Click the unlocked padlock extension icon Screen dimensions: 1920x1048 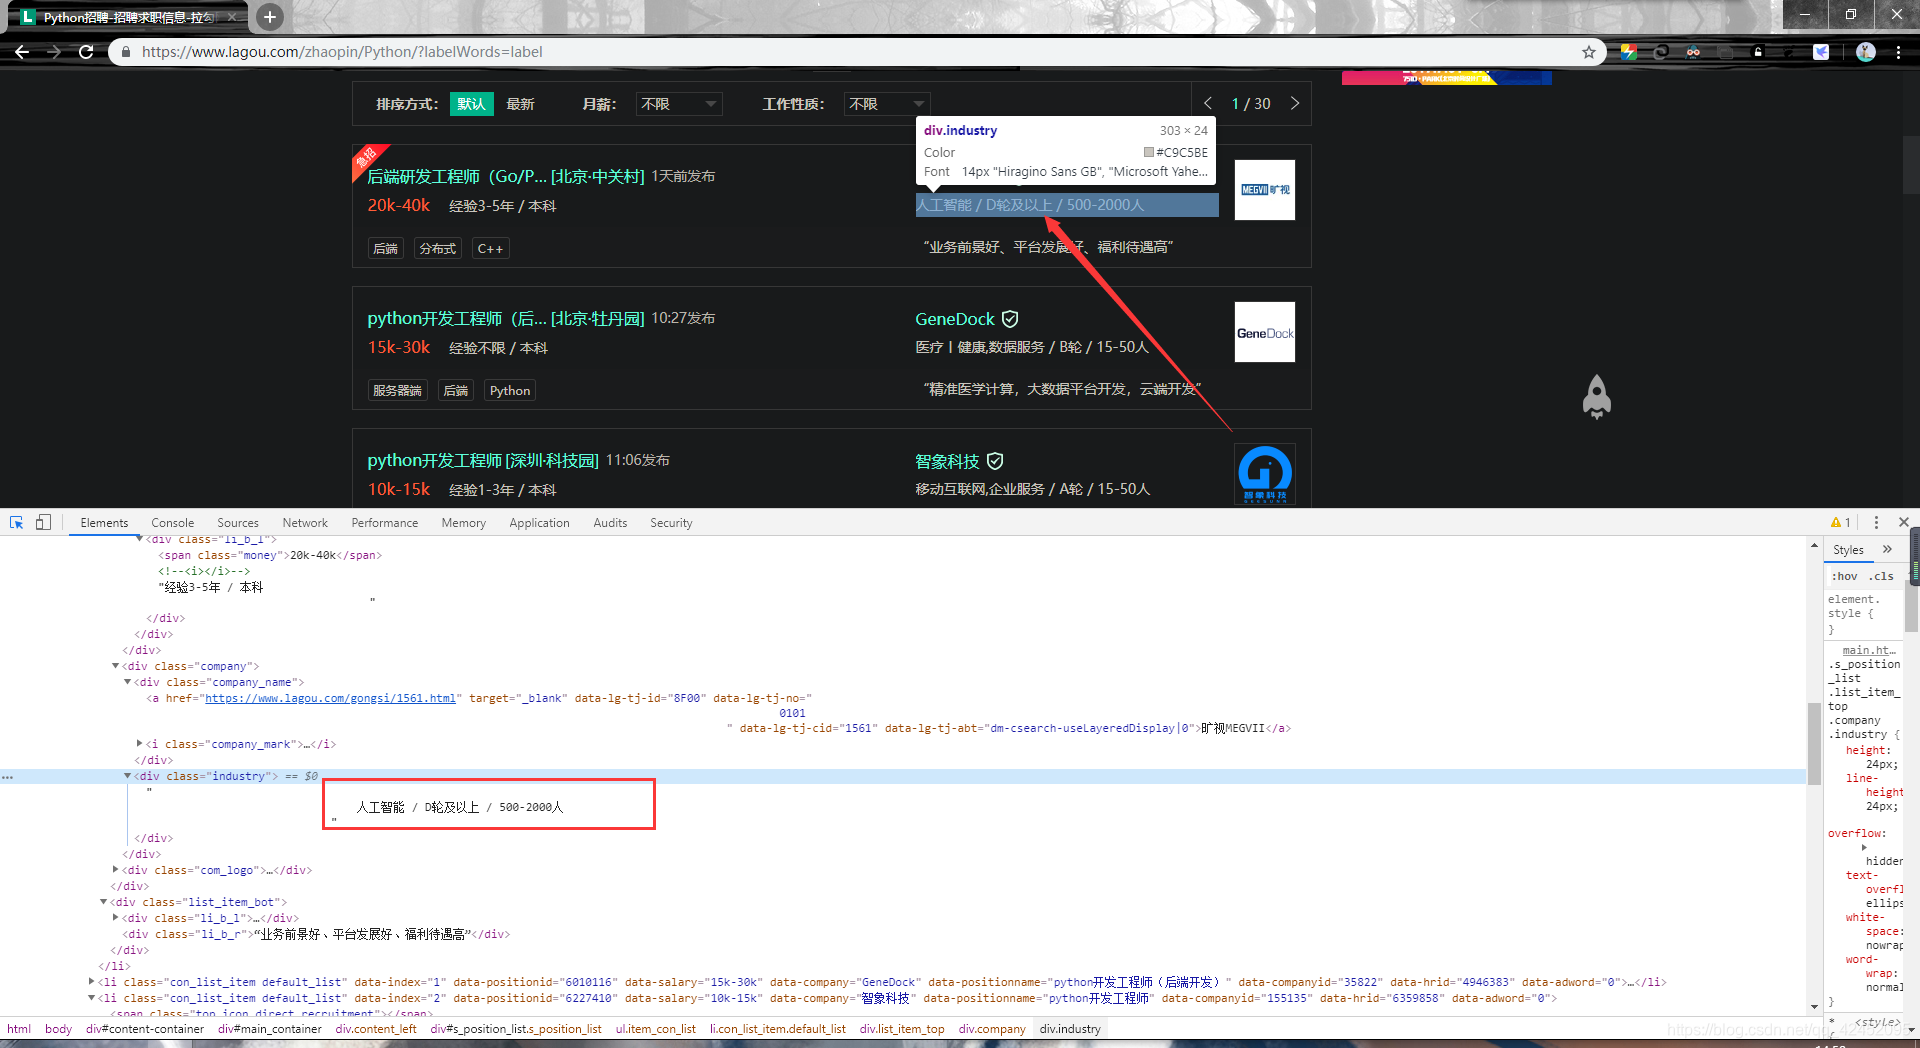(x=1757, y=52)
